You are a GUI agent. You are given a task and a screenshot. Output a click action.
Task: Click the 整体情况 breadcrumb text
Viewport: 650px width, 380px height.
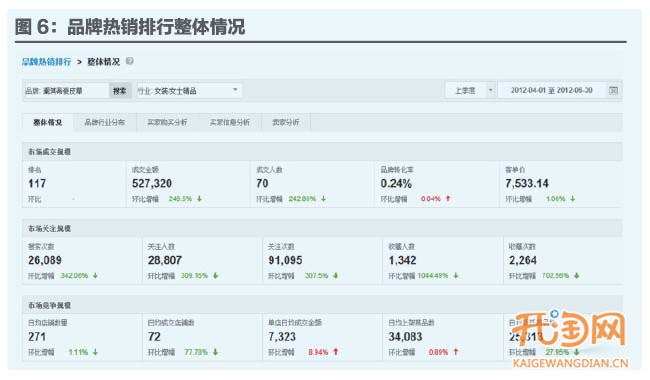tap(103, 62)
